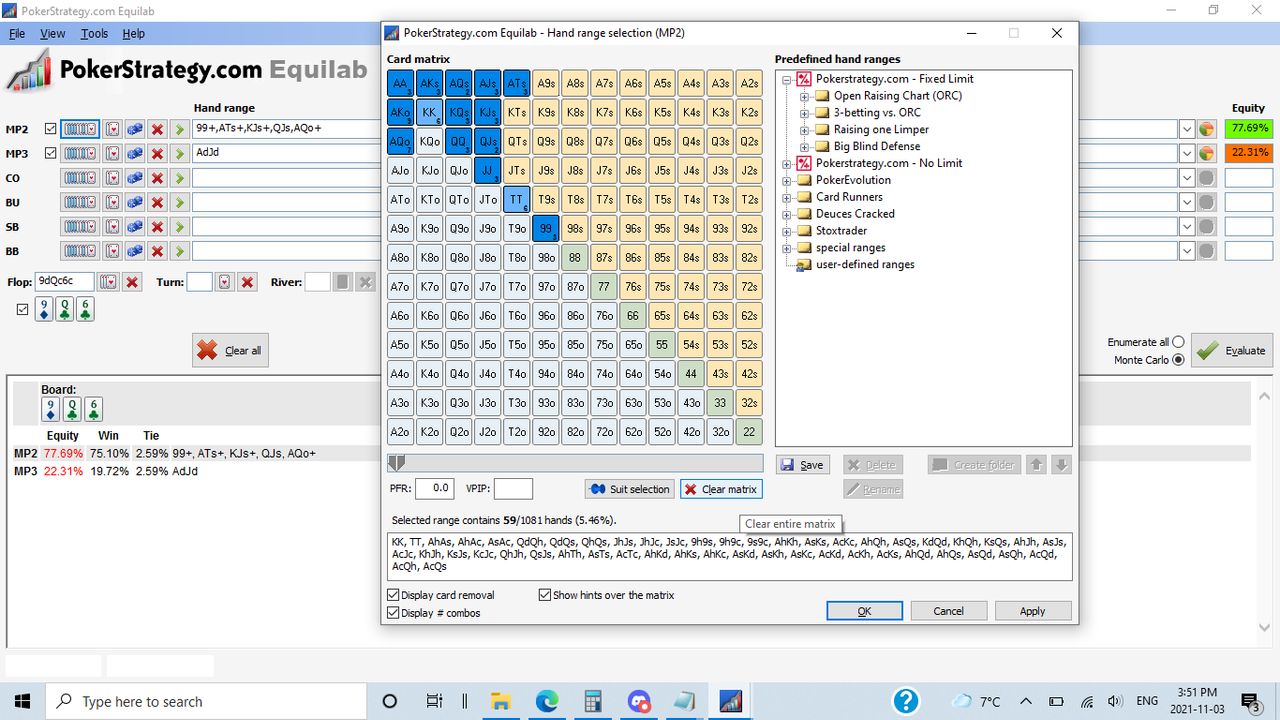Open the MP2 equity pie chart icon

pos(1206,129)
